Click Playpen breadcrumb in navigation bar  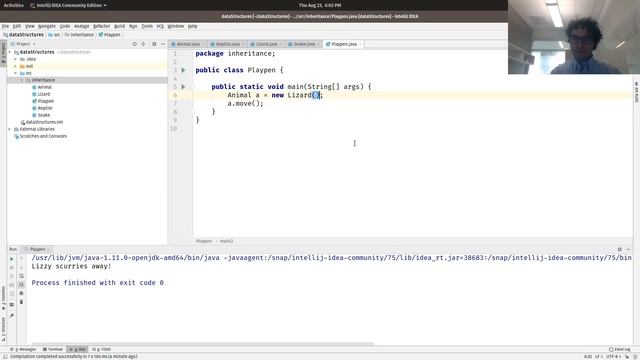coord(109,35)
